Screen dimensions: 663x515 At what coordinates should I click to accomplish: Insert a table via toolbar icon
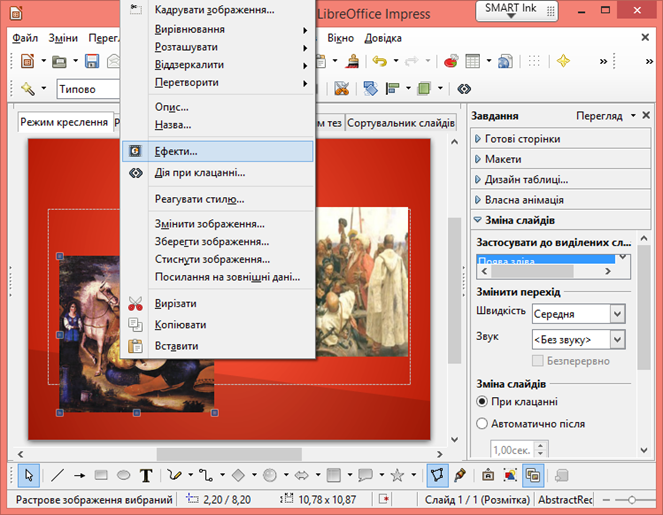point(473,61)
